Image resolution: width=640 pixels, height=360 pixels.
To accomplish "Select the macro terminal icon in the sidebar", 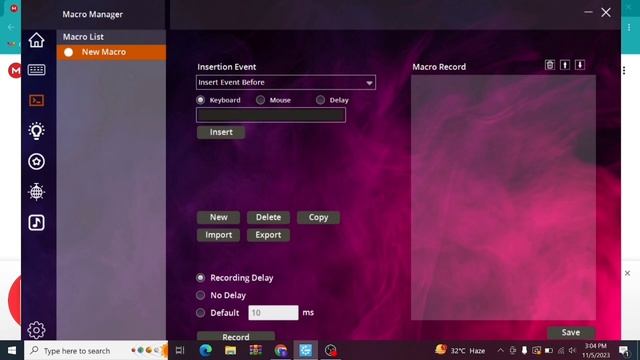I will (36, 100).
